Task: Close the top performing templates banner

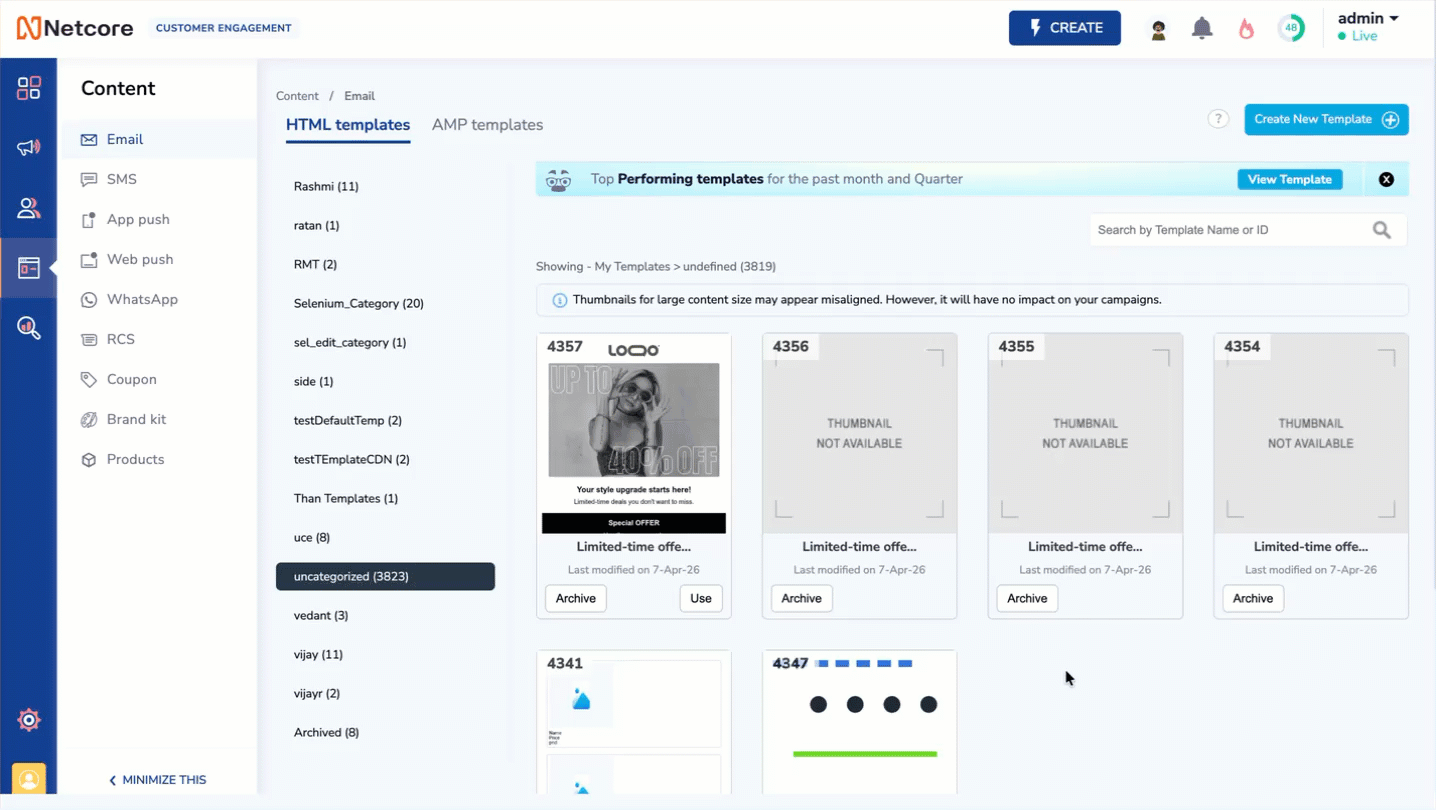Action: tap(1386, 180)
